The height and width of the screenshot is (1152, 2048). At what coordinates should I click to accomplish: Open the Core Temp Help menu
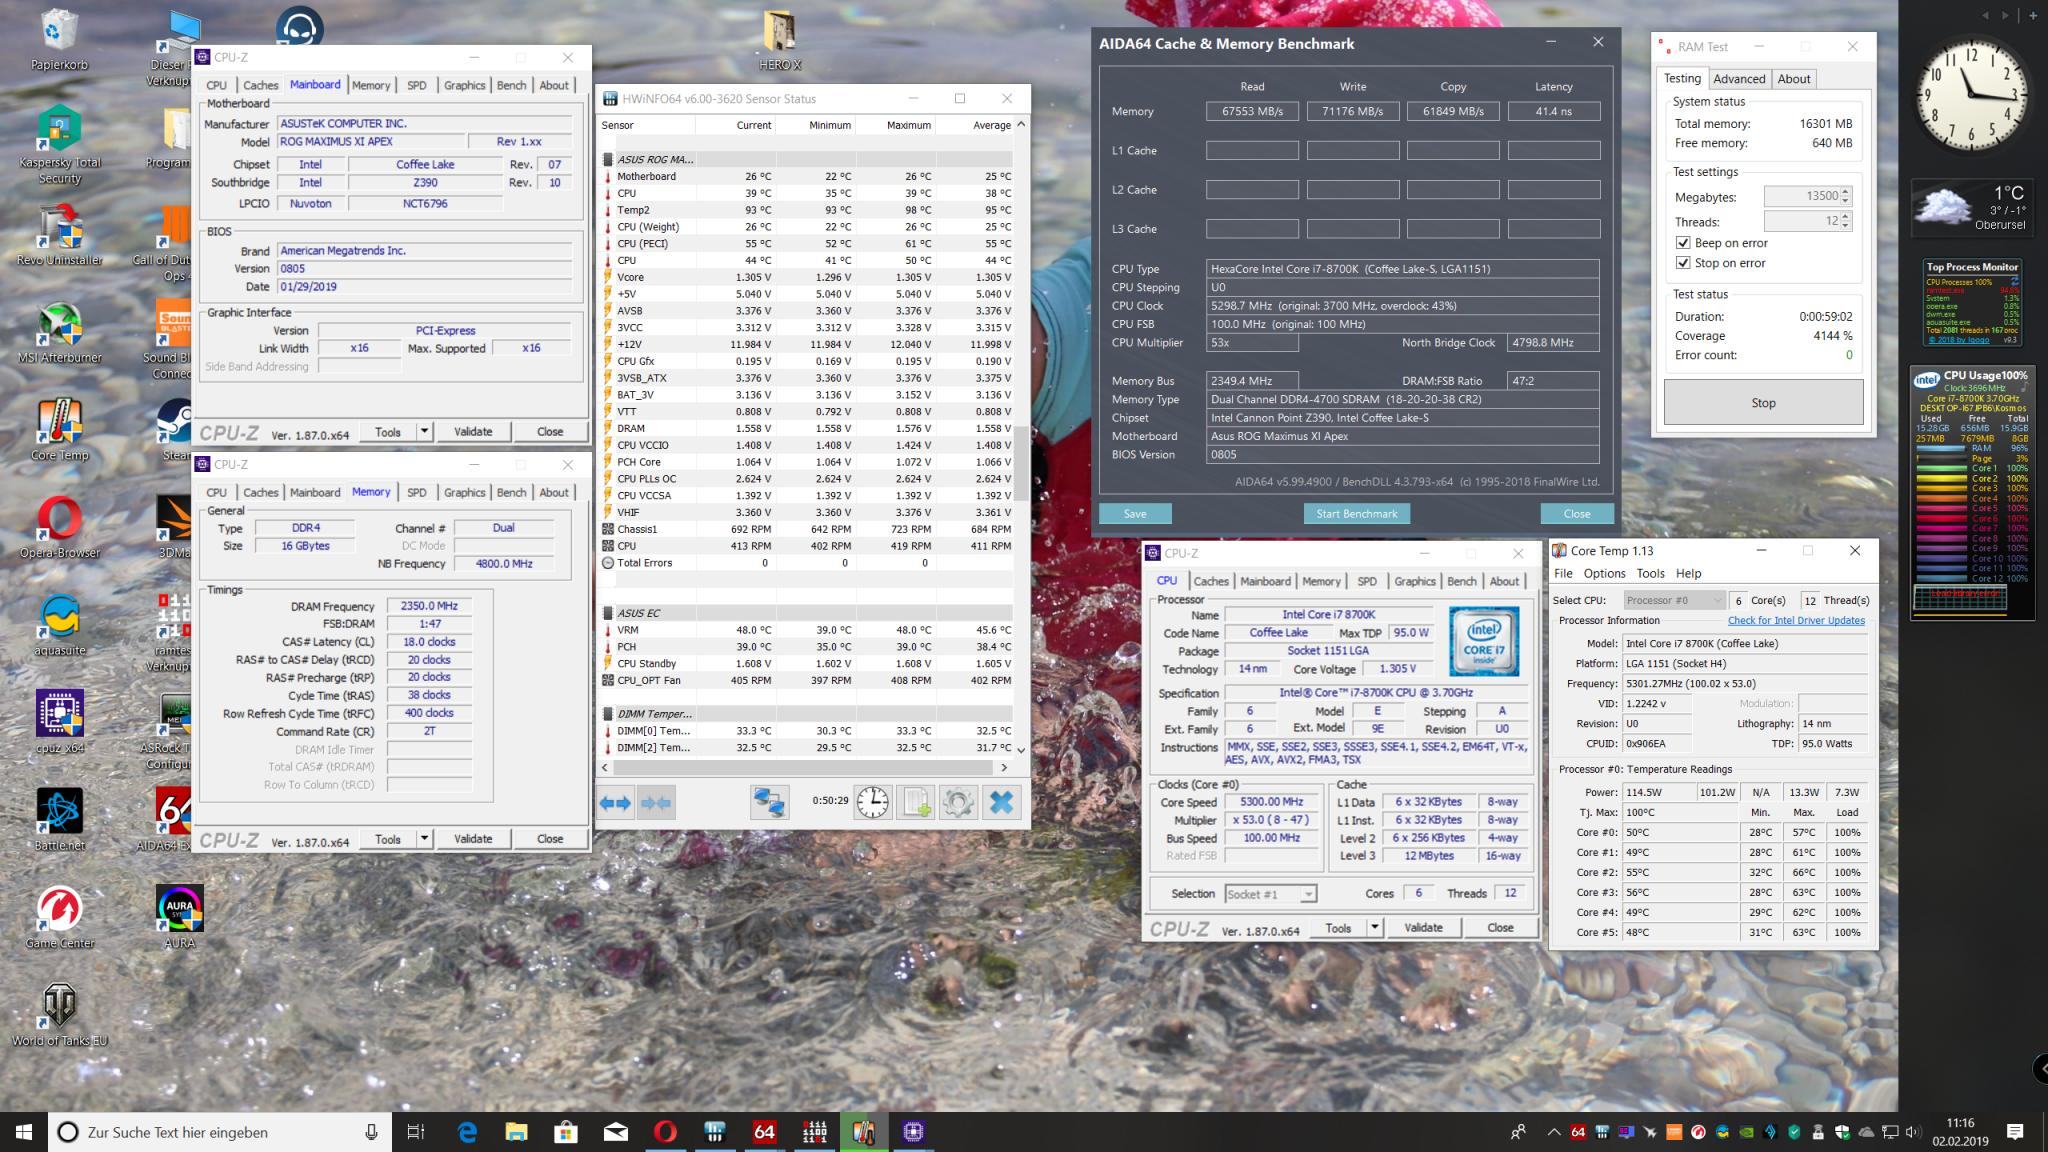click(x=1688, y=573)
